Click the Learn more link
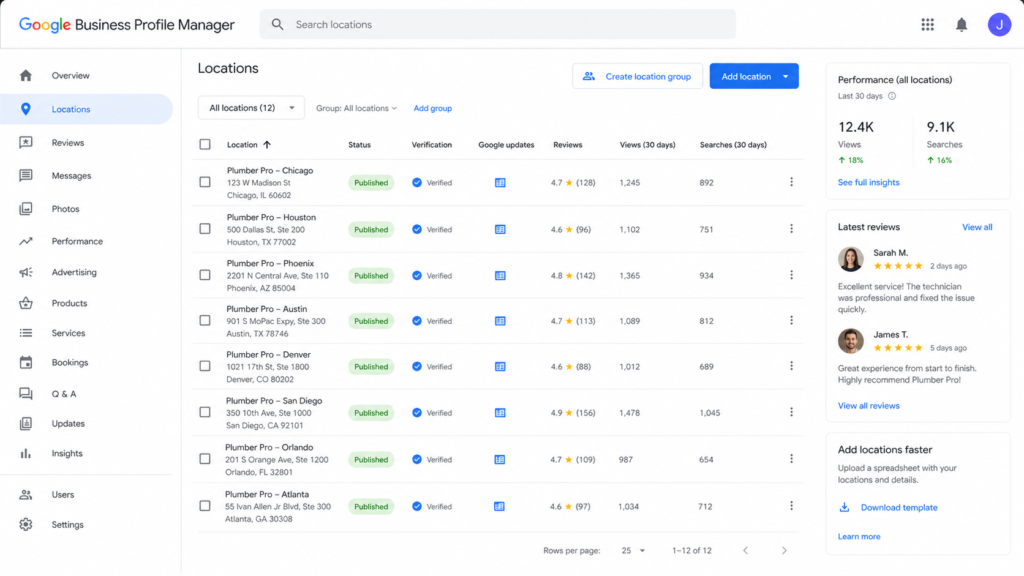 click(x=859, y=536)
